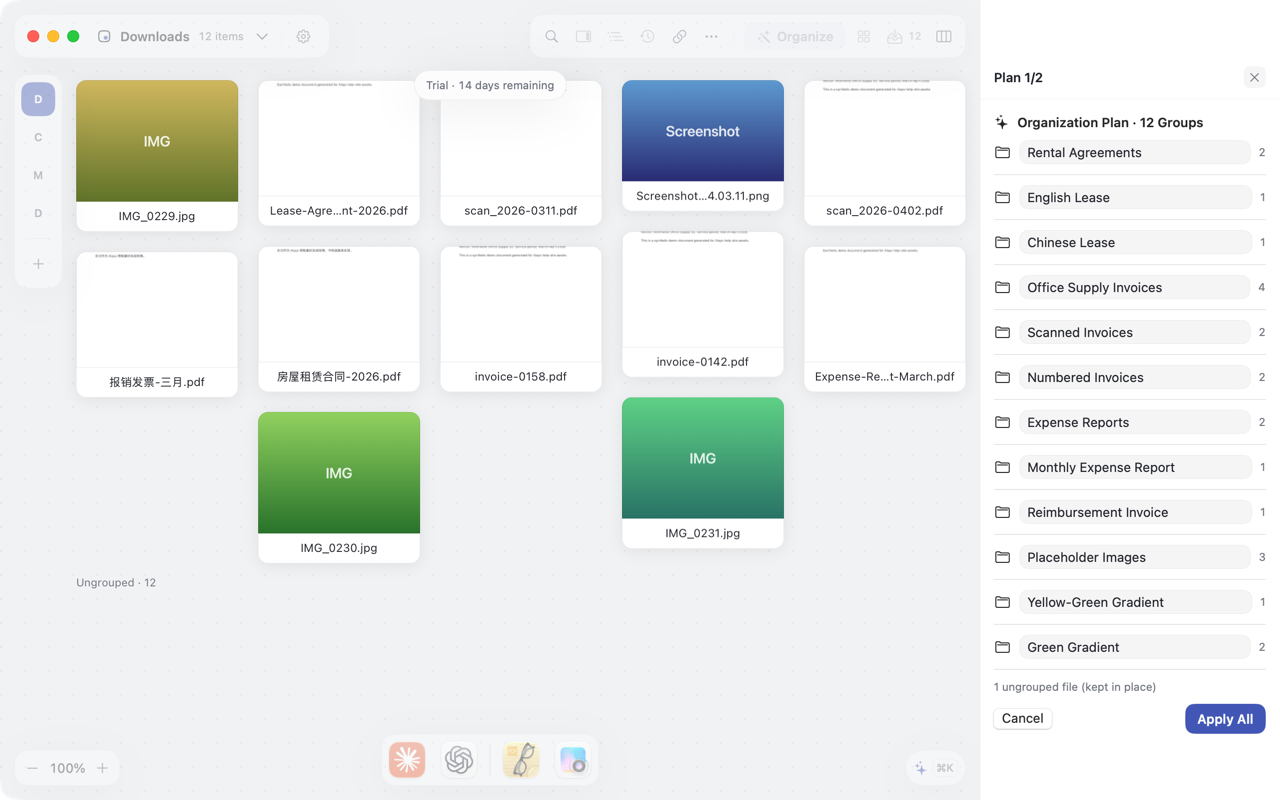The width and height of the screenshot is (1280, 800).
Task: Click the 100% zoom level
Action: coord(67,768)
